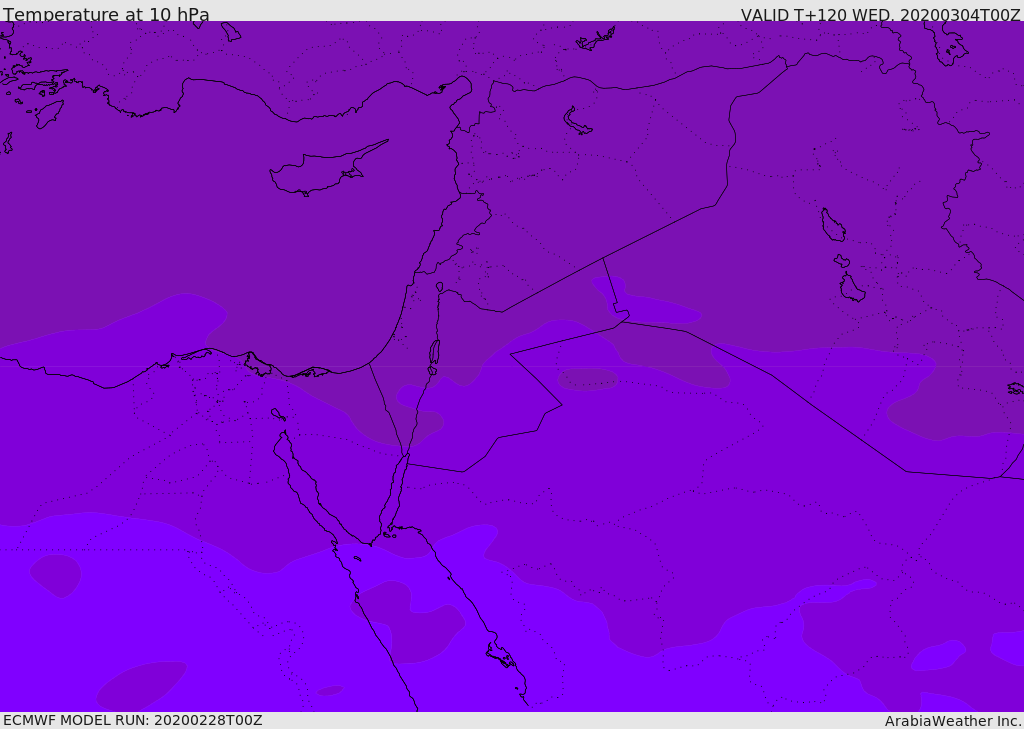Click the 'VALID T+120 WED. 20200304T00Z' label
This screenshot has height=729, width=1024.
tap(880, 15)
